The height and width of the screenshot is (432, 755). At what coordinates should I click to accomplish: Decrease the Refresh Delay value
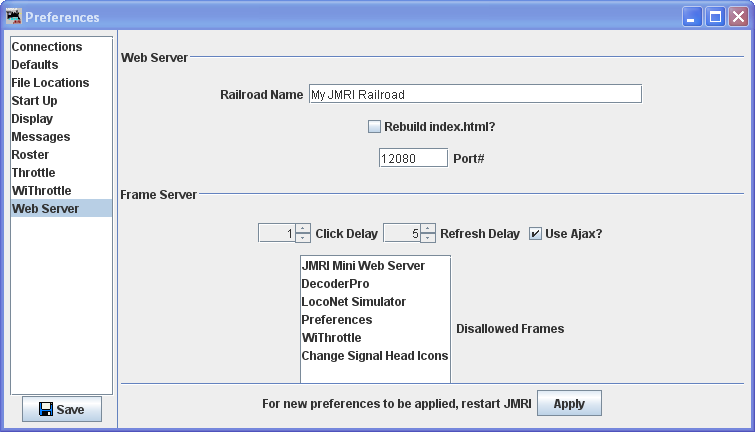point(428,237)
